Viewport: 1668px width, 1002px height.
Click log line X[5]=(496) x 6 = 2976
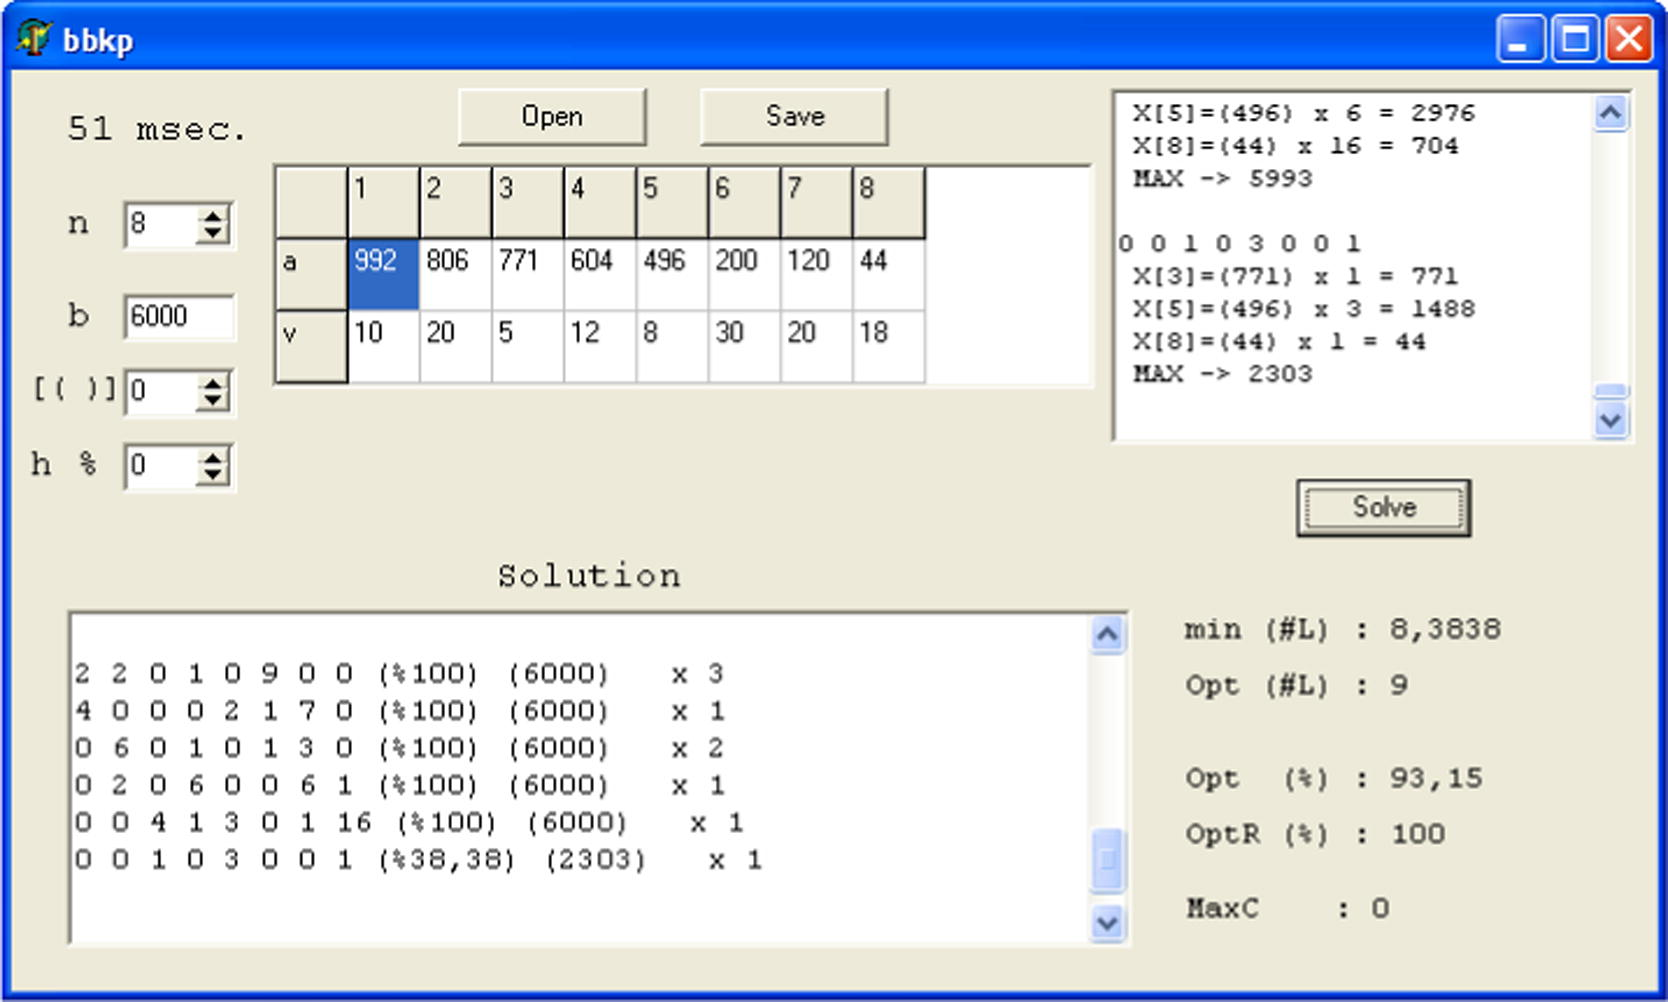(1303, 113)
